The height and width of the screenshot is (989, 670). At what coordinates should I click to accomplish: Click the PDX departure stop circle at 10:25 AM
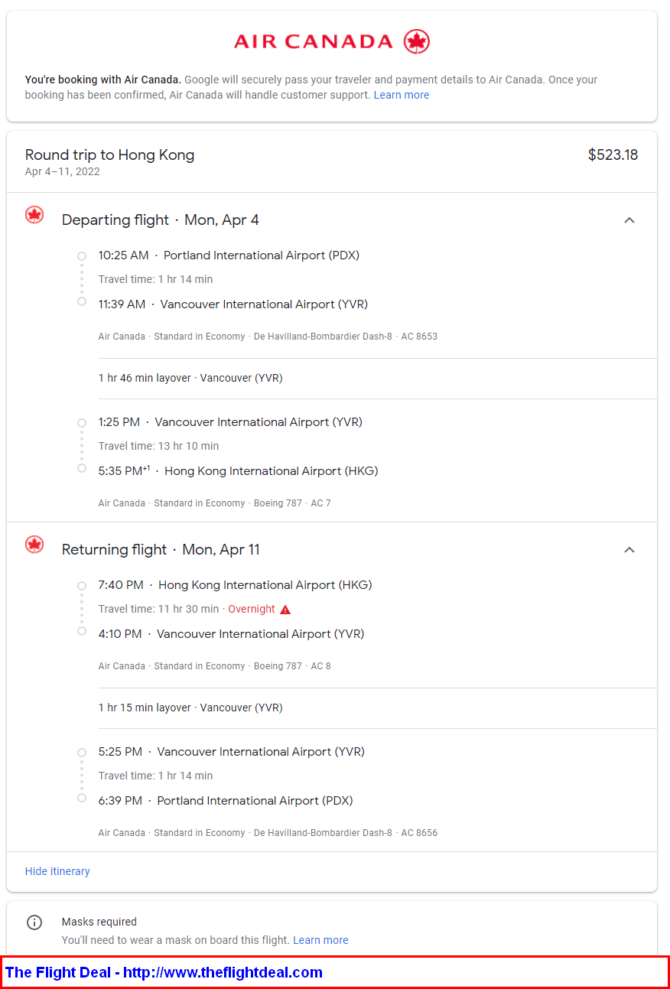(x=81, y=256)
